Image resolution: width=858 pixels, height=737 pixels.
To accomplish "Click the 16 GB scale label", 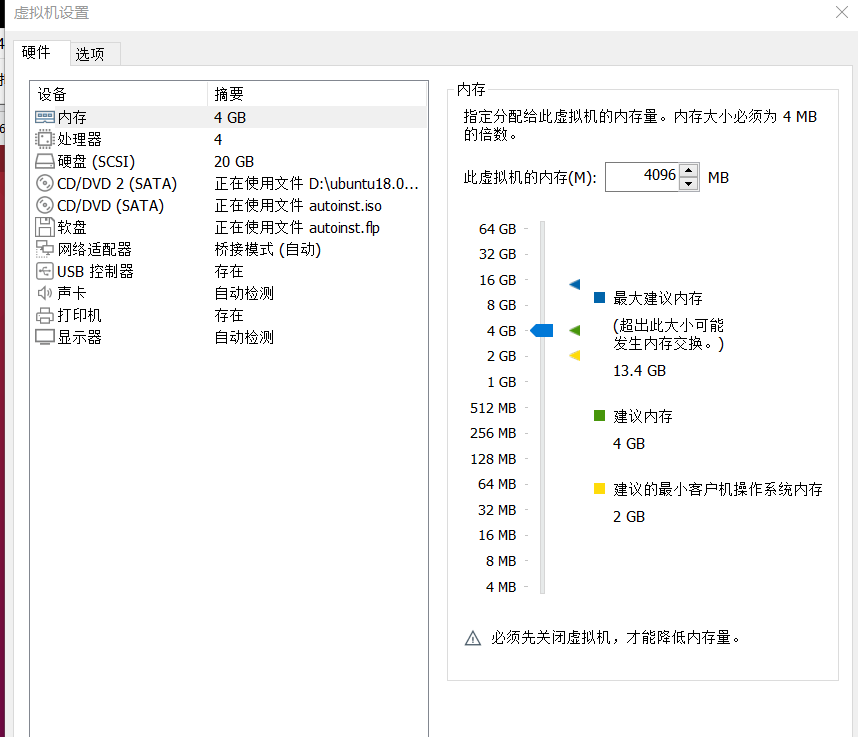I will pyautogui.click(x=497, y=280).
